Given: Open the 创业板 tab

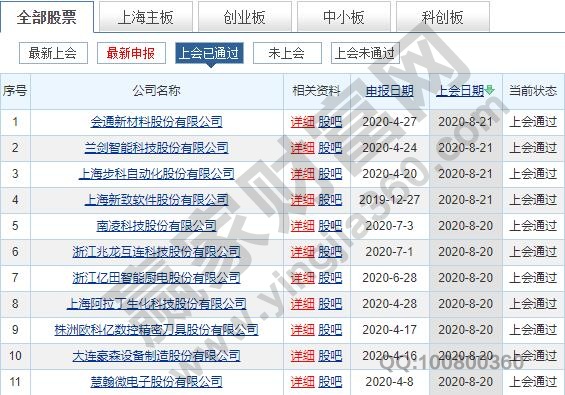Looking at the screenshot, I should point(245,17).
